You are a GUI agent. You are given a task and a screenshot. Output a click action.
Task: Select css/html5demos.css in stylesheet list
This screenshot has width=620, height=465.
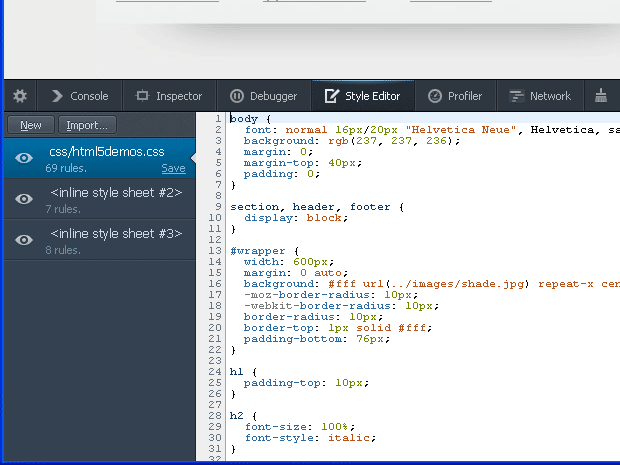click(x=100, y=158)
